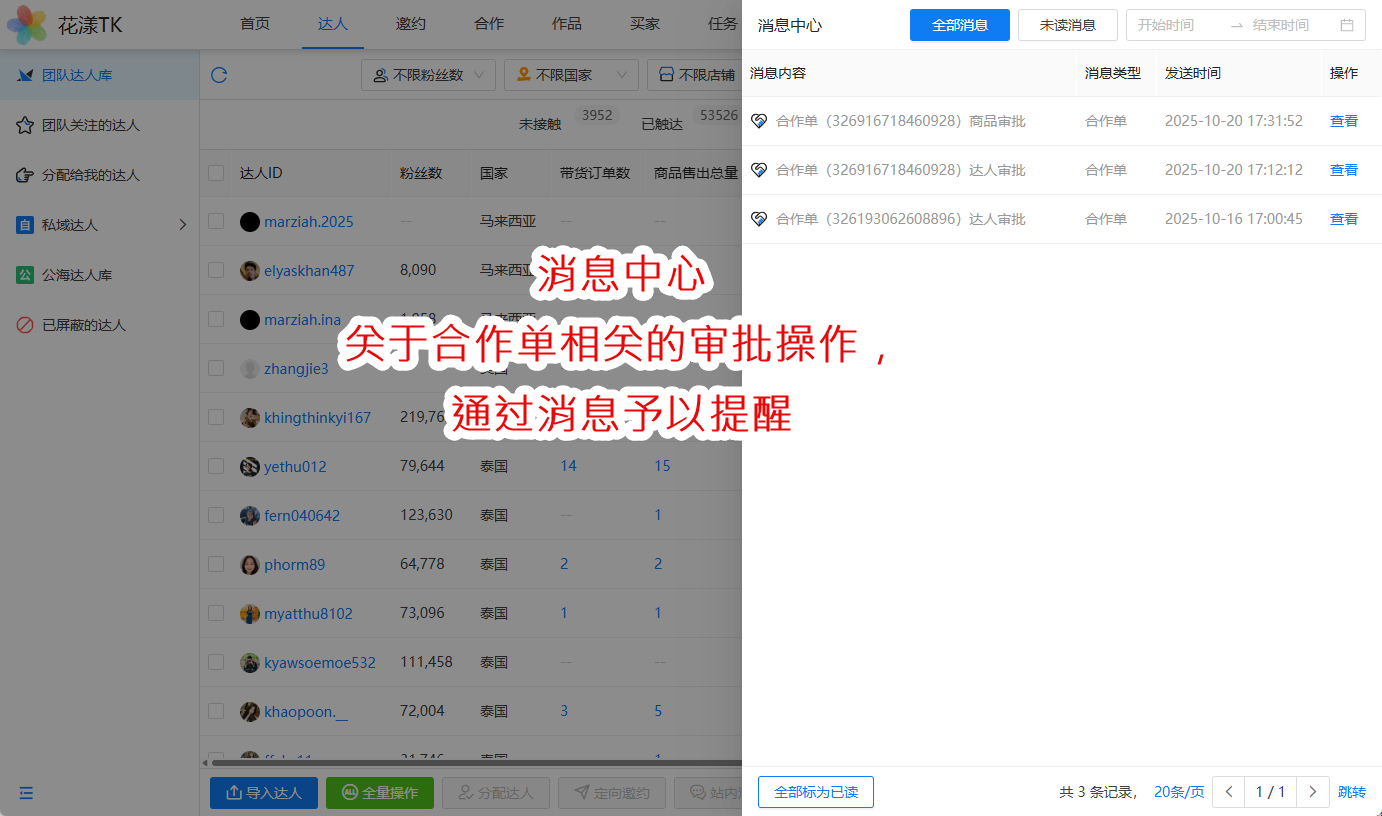Viewport: 1382px width, 816px height.
Task: Toggle the select-all checkbox in table header
Action: pyautogui.click(x=216, y=173)
